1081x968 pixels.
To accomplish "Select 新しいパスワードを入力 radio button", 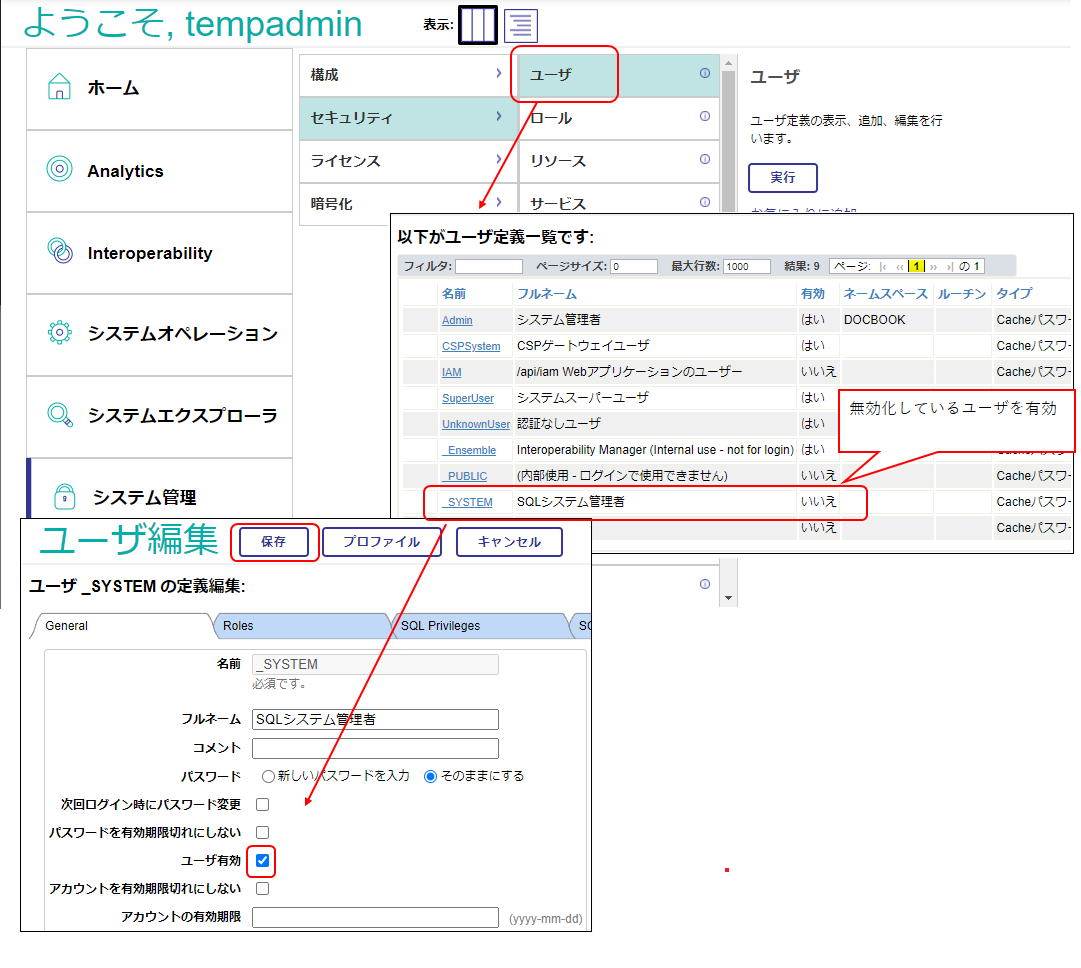I will (x=268, y=776).
